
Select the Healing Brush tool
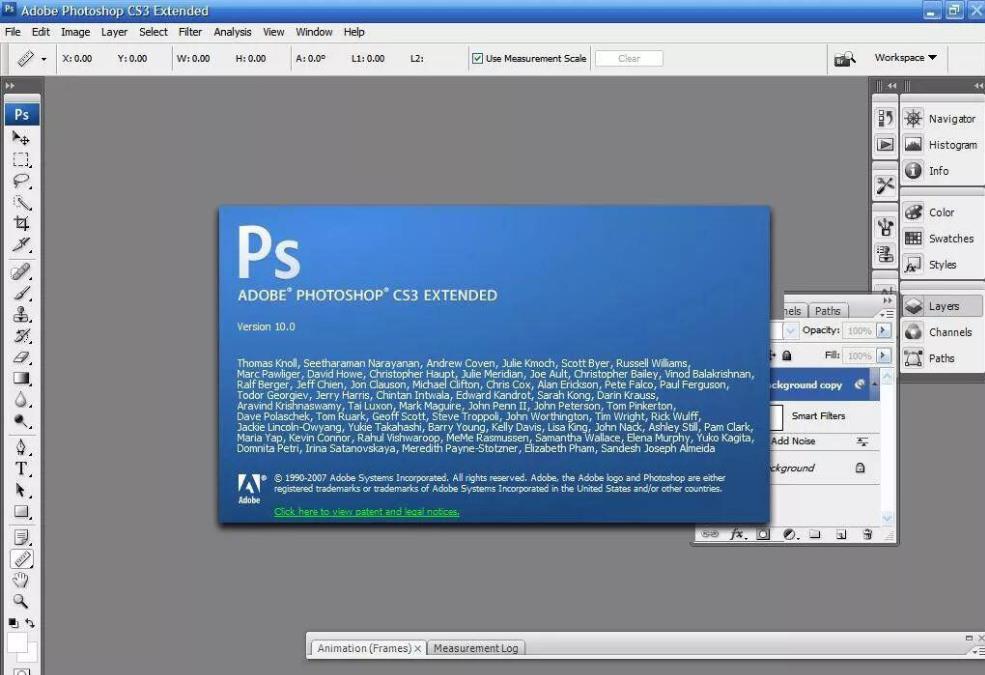tap(21, 271)
